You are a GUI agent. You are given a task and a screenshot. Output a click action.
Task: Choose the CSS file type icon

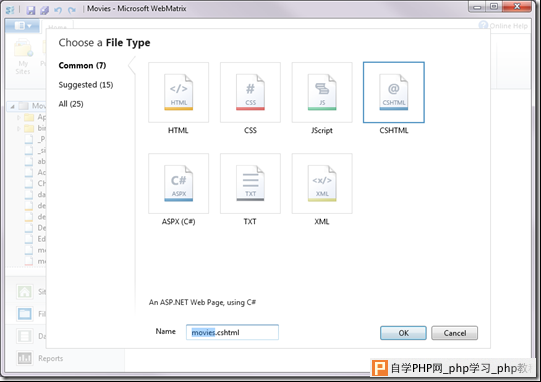(x=250, y=92)
